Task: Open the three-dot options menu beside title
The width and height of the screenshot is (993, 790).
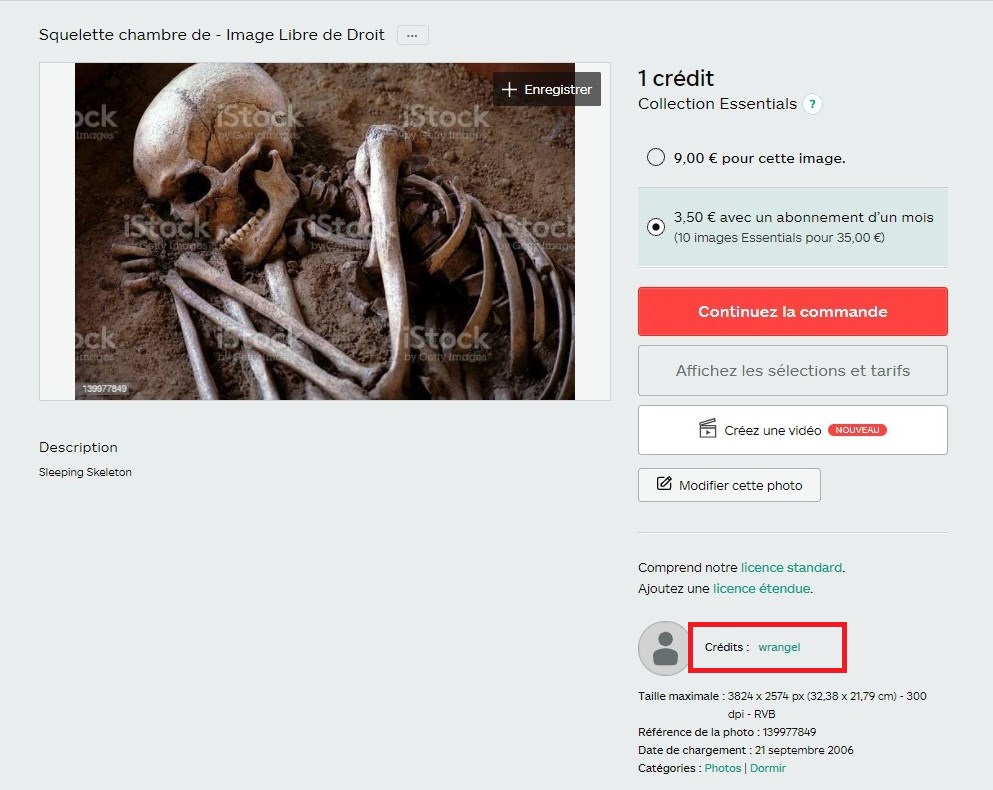Action: tap(412, 35)
